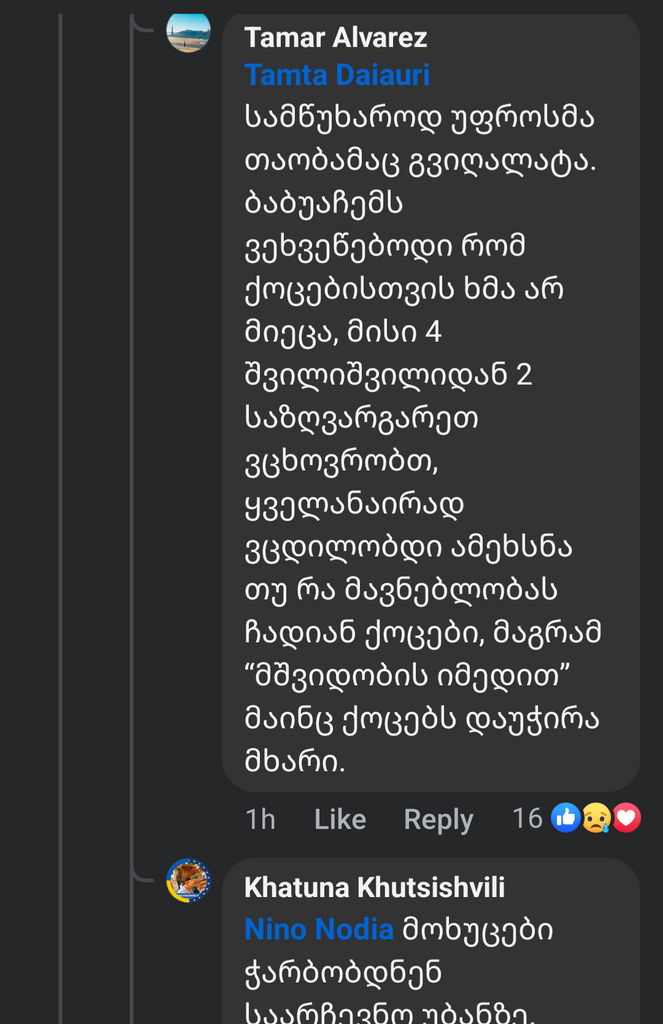
Task: Open the list of 16 people who reacted
Action: (525, 818)
